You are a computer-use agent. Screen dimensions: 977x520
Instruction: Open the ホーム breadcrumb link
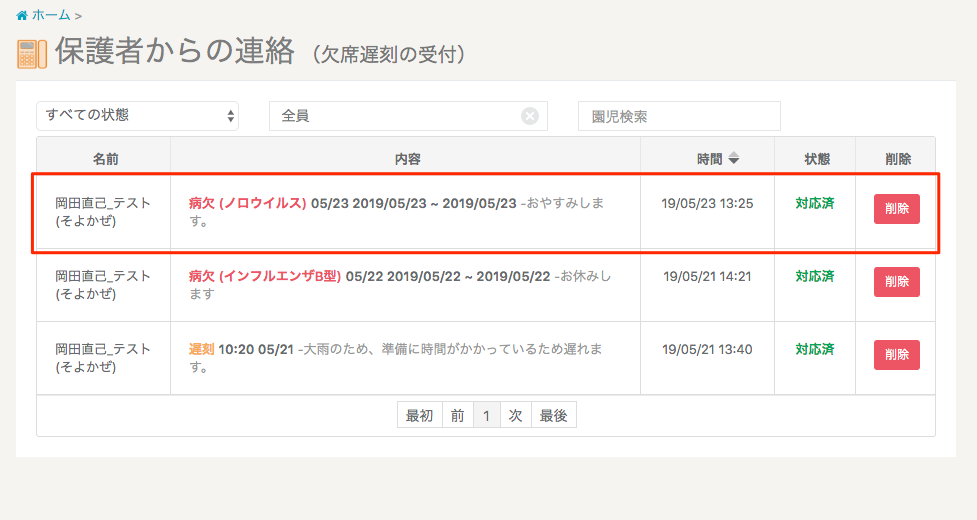[51, 15]
